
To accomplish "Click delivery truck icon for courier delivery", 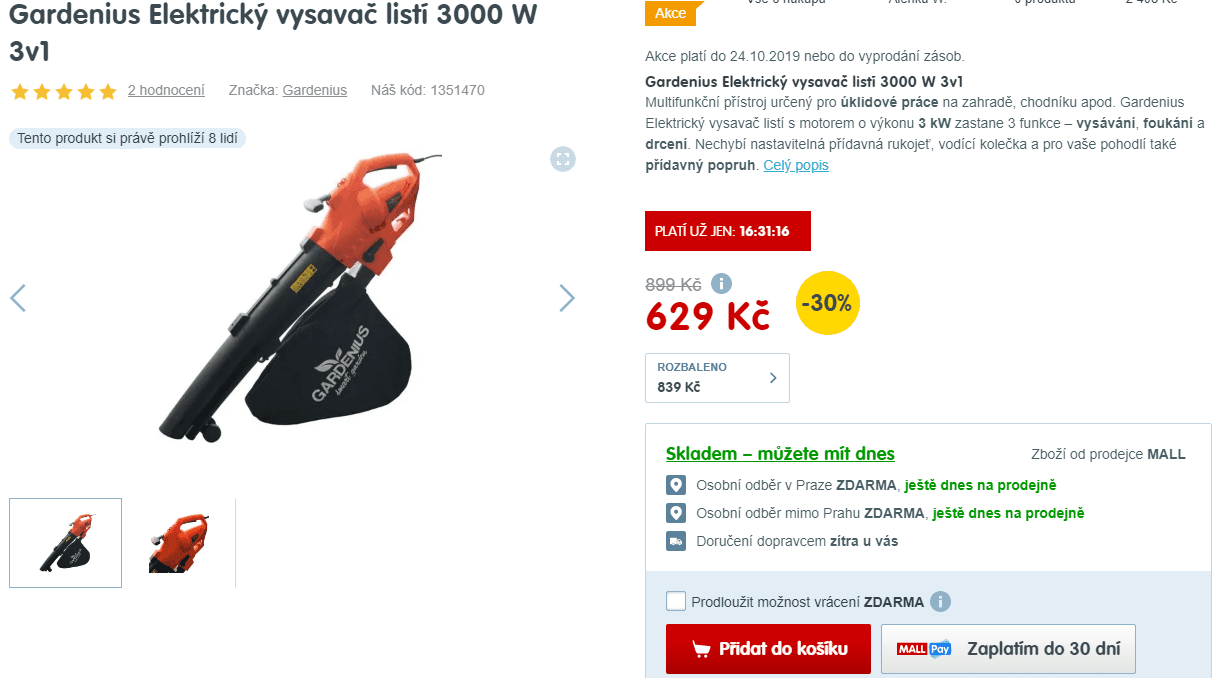I will coord(676,541).
